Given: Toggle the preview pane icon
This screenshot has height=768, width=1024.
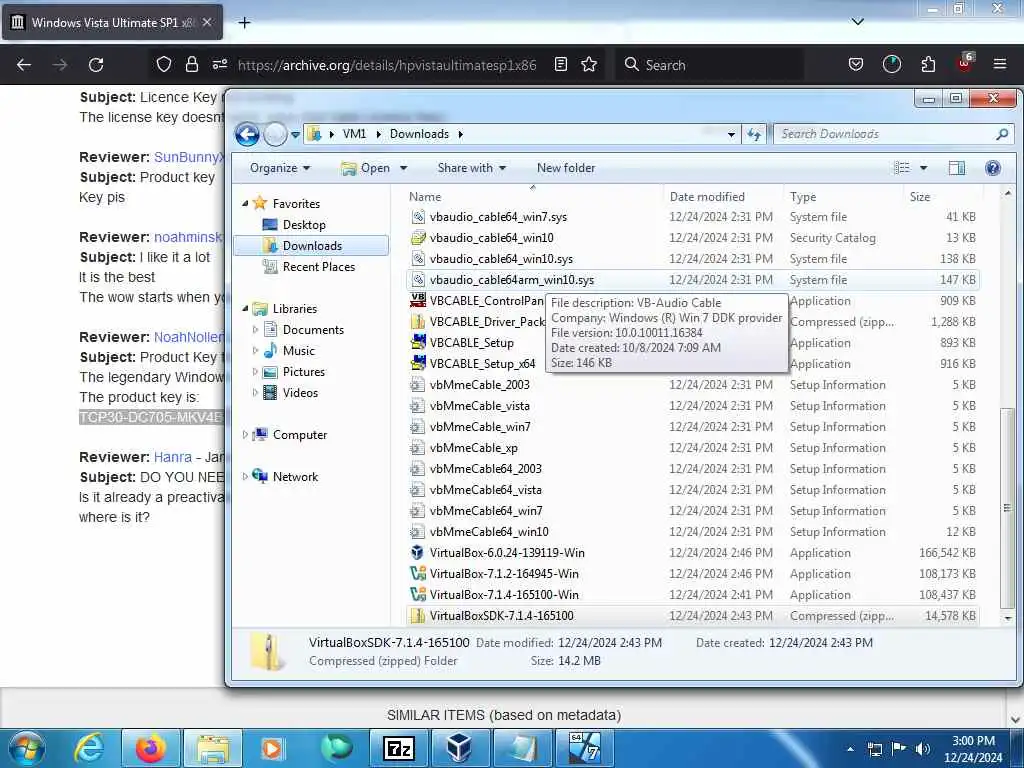Looking at the screenshot, I should [957, 168].
